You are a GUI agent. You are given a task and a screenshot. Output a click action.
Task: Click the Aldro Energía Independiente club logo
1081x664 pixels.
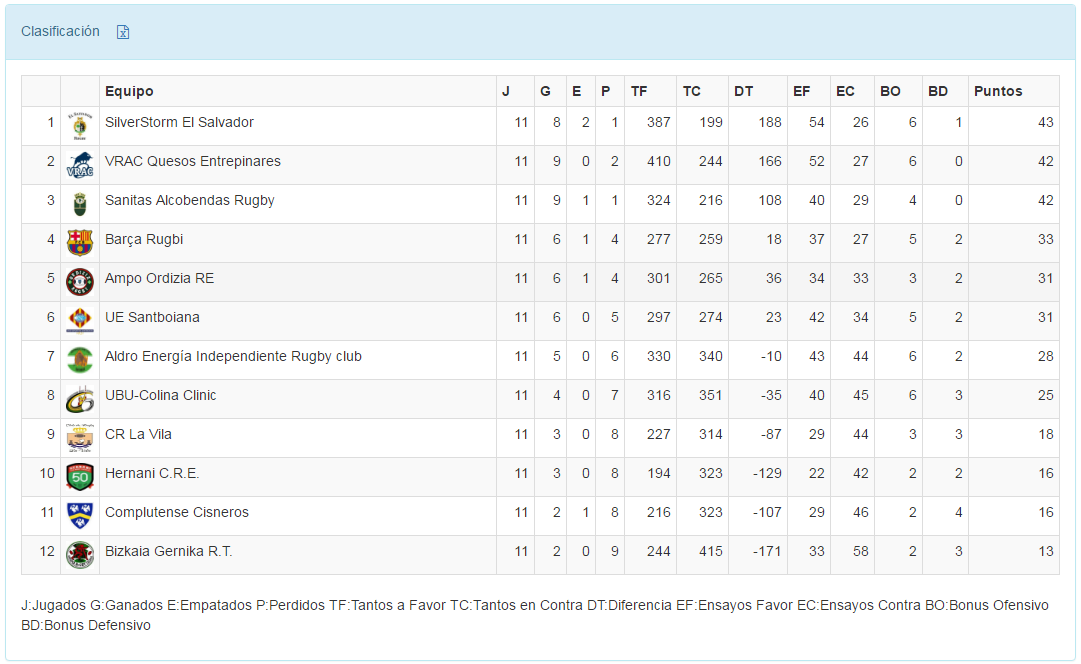(x=80, y=360)
